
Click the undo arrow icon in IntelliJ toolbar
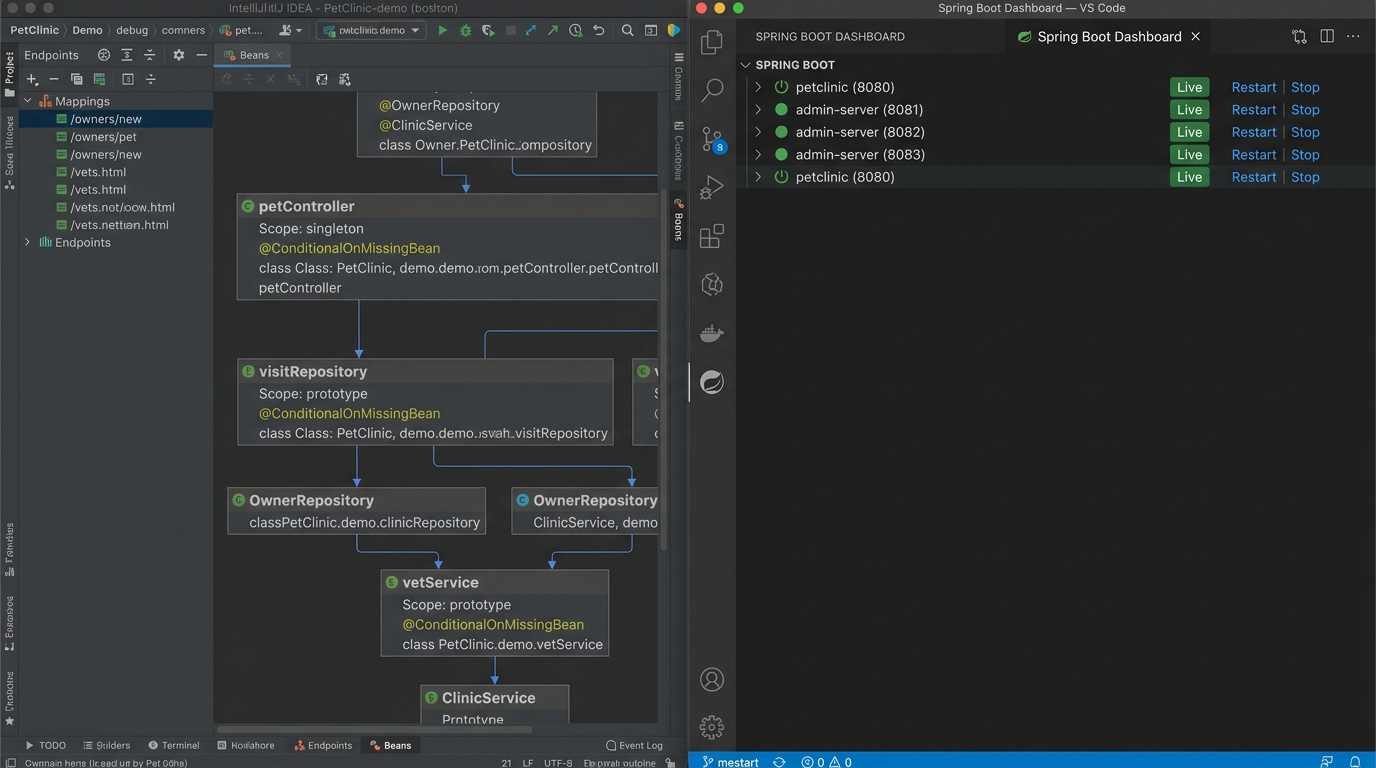[x=598, y=31]
